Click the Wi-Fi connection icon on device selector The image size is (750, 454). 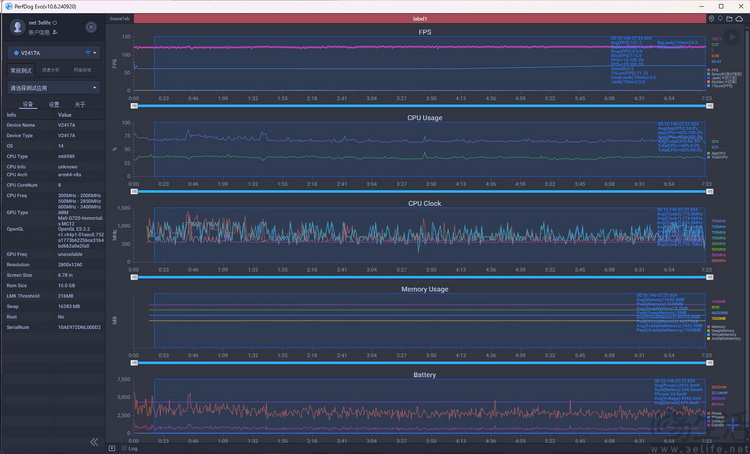88,53
